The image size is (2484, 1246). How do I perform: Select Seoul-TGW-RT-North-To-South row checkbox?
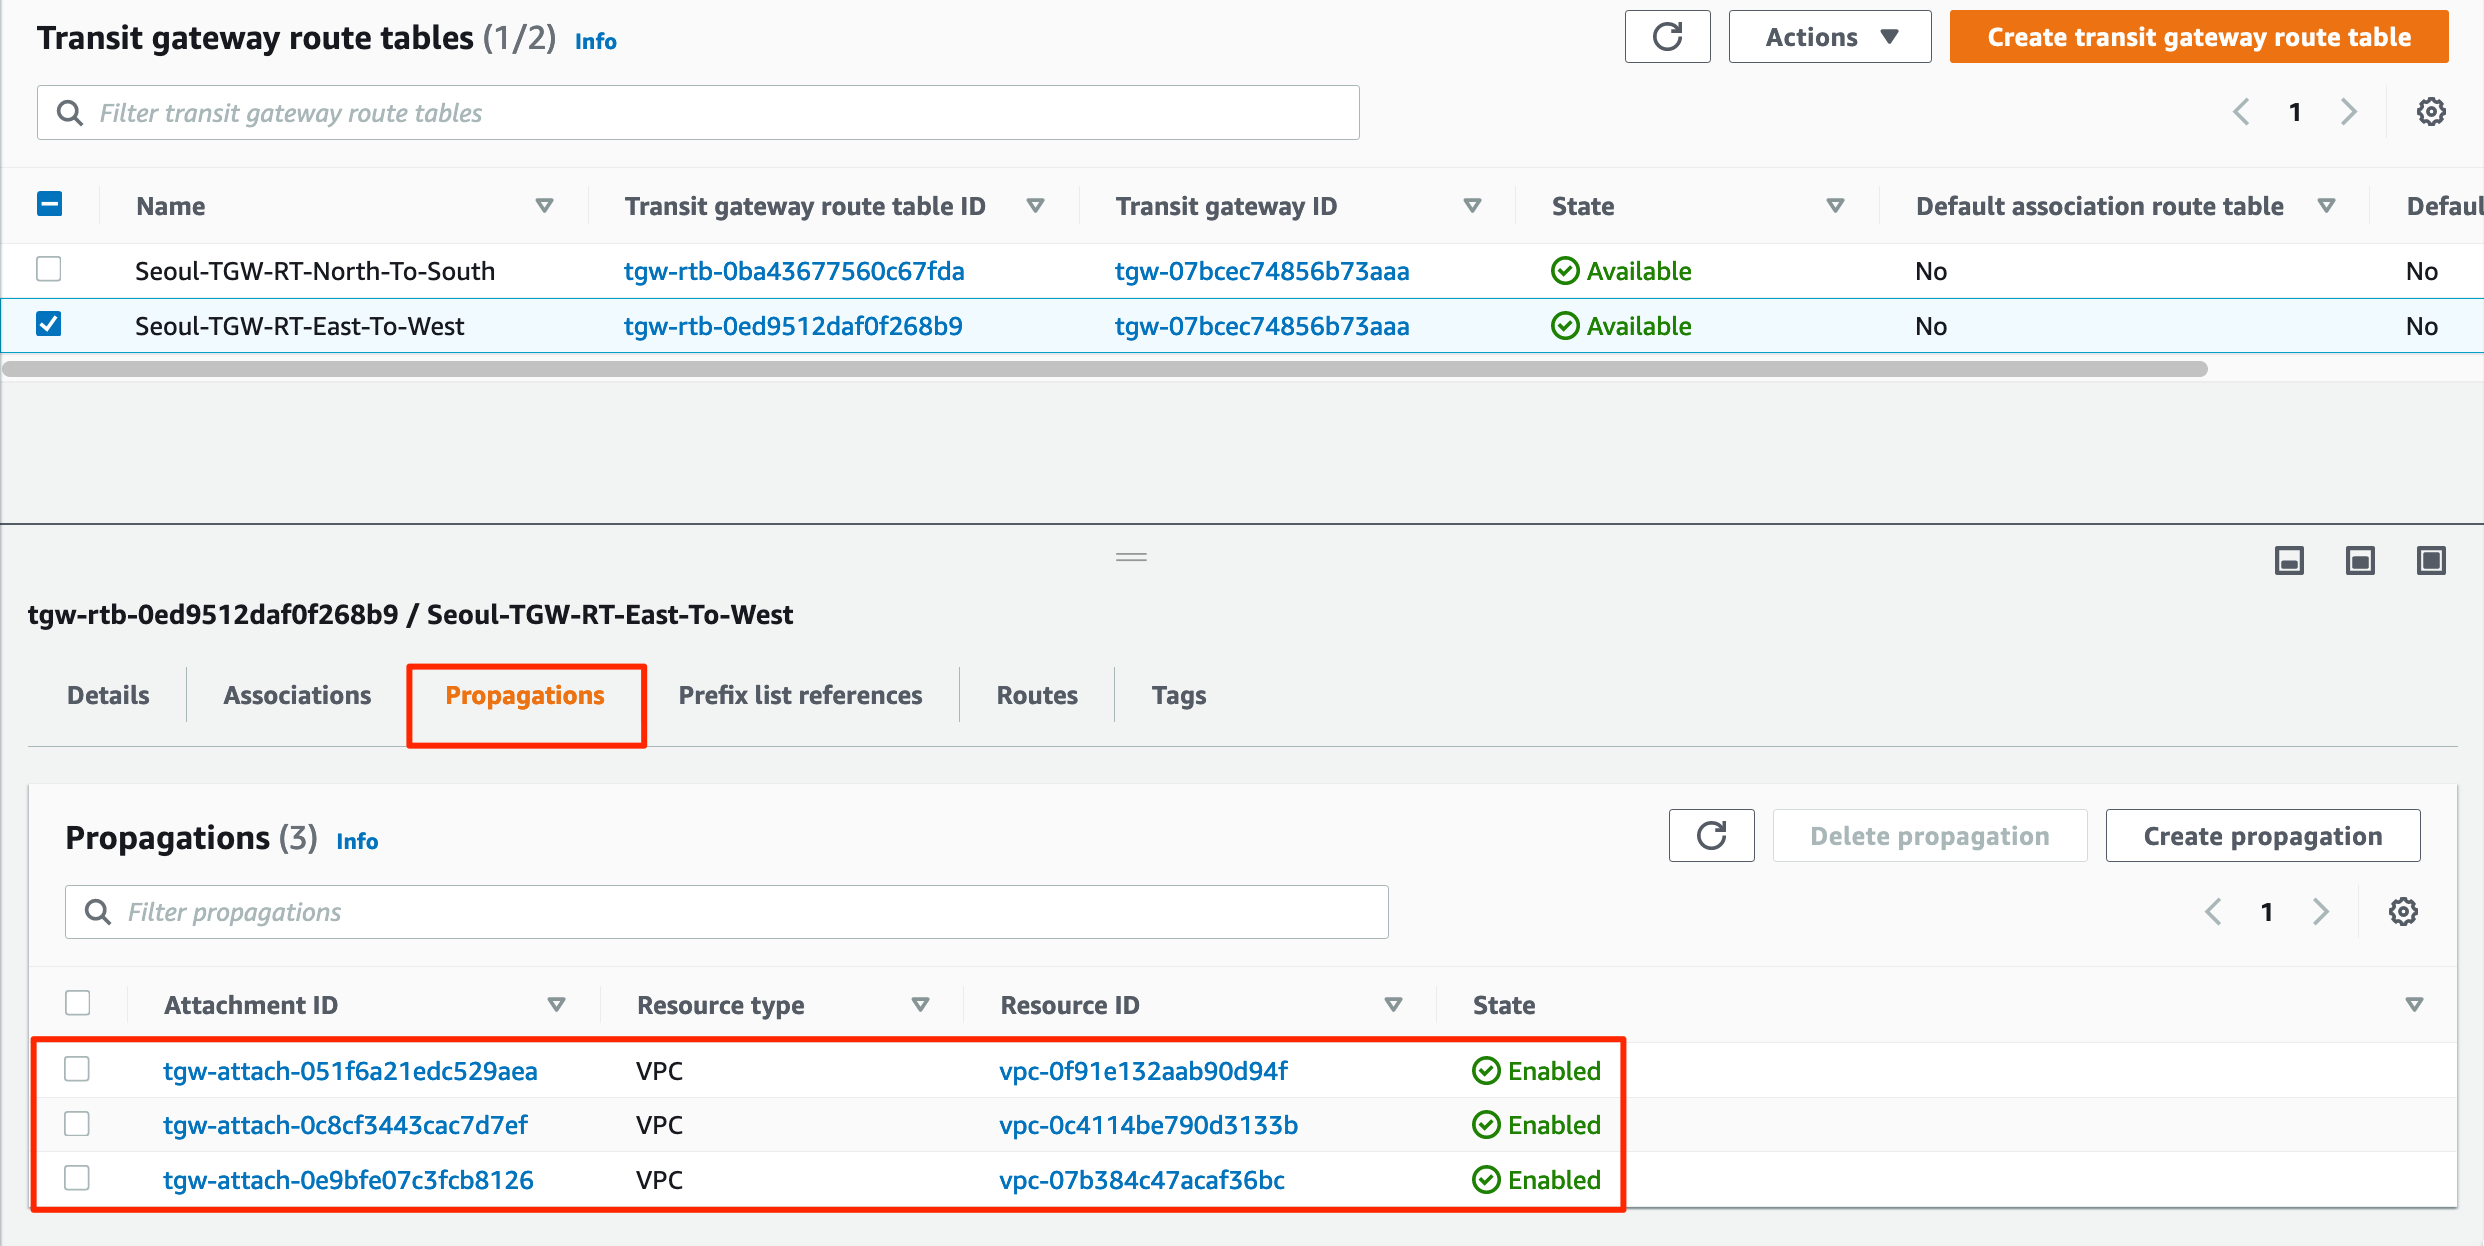click(49, 270)
